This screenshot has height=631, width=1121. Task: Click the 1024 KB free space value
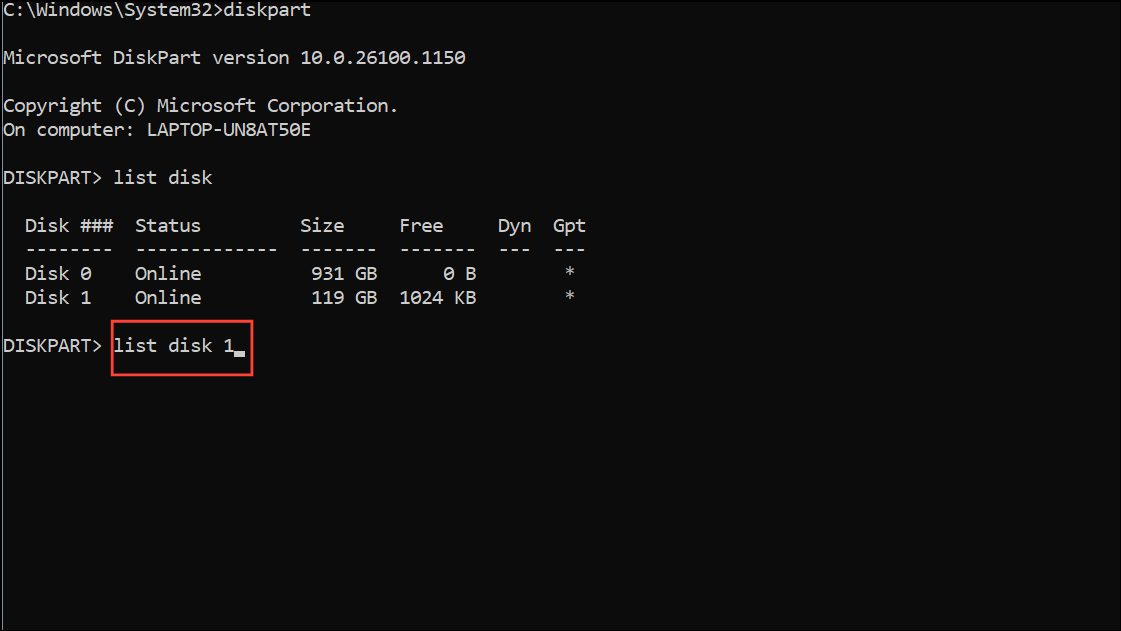[x=438, y=298]
